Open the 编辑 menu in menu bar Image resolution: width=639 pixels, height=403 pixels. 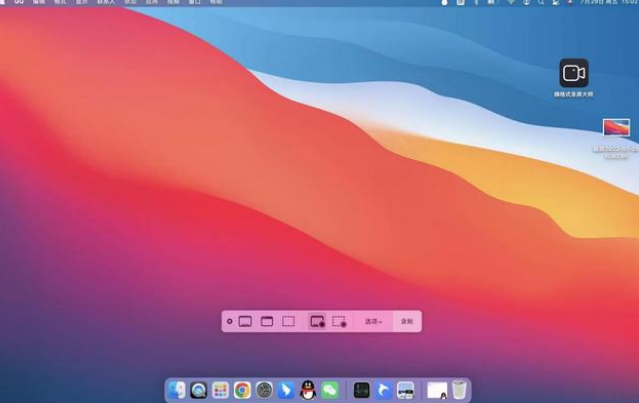(38, 3)
